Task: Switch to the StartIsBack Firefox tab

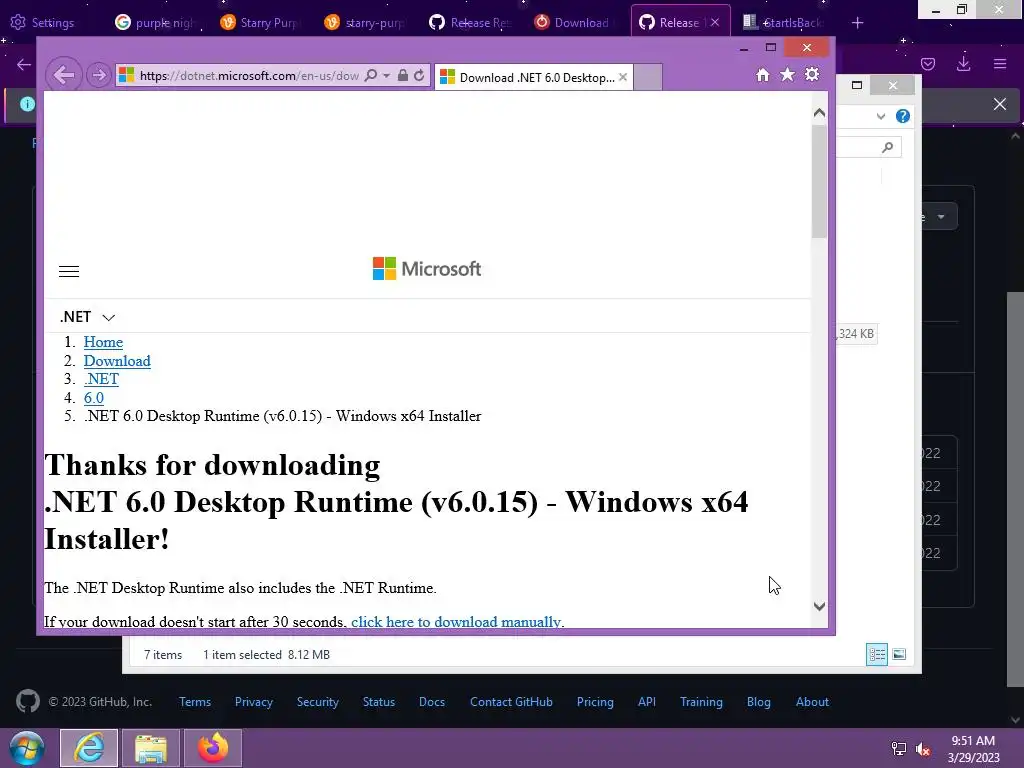Action: point(783,23)
